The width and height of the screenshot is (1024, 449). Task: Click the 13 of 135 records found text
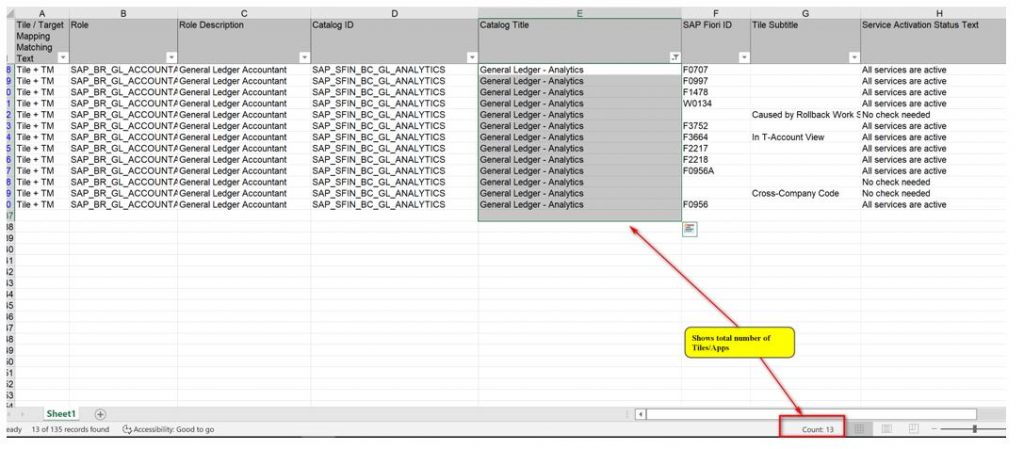[71, 429]
